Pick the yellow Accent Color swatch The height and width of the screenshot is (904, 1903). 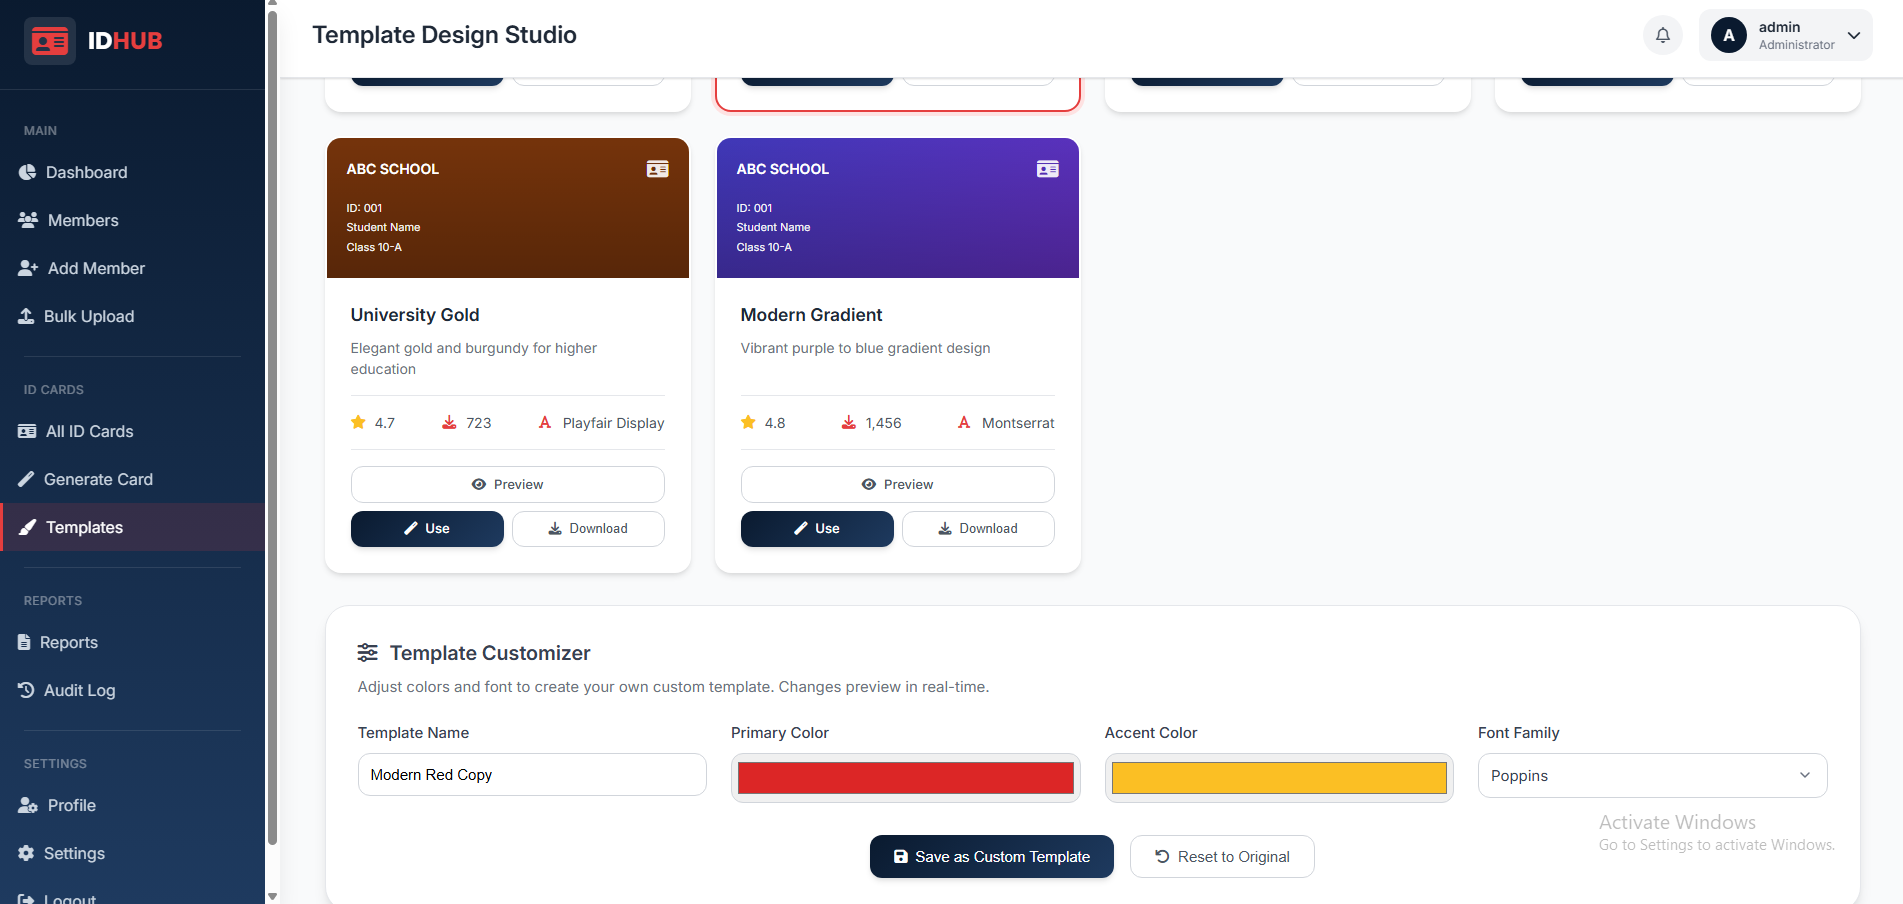(x=1278, y=778)
